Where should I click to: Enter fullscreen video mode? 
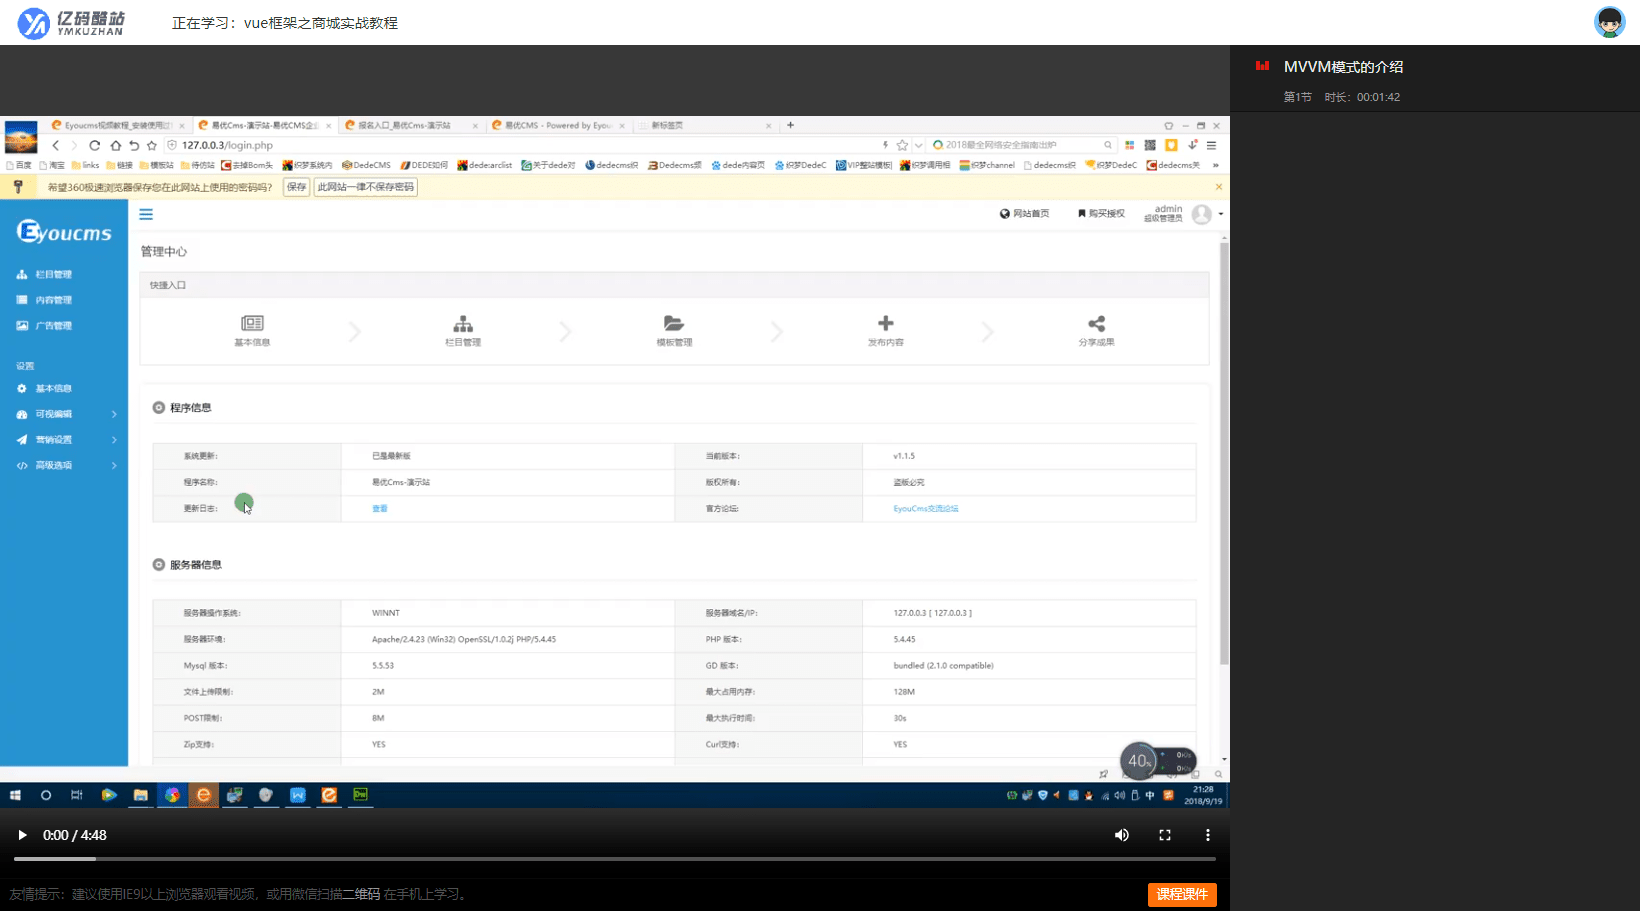1165,835
